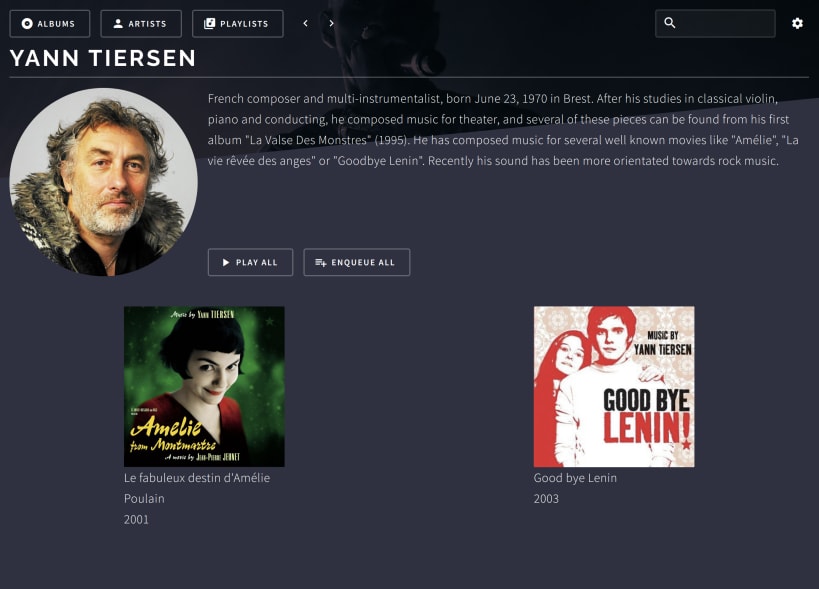The width and height of the screenshot is (819, 589).
Task: Focus the search input field
Action: pyautogui.click(x=715, y=23)
